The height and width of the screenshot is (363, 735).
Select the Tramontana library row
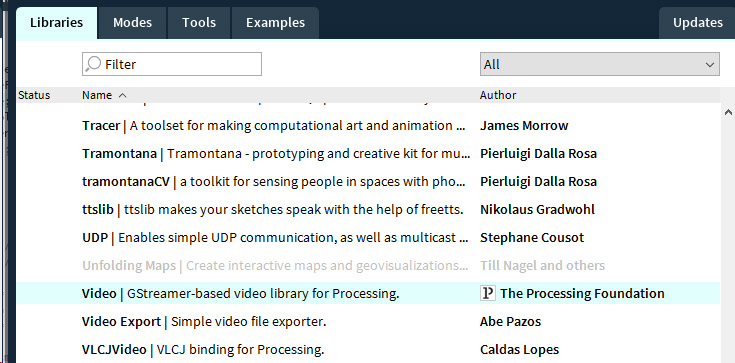368,154
